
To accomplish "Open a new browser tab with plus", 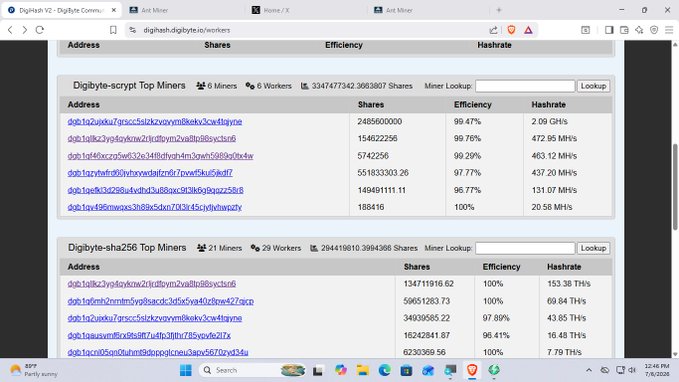I will [499, 10].
